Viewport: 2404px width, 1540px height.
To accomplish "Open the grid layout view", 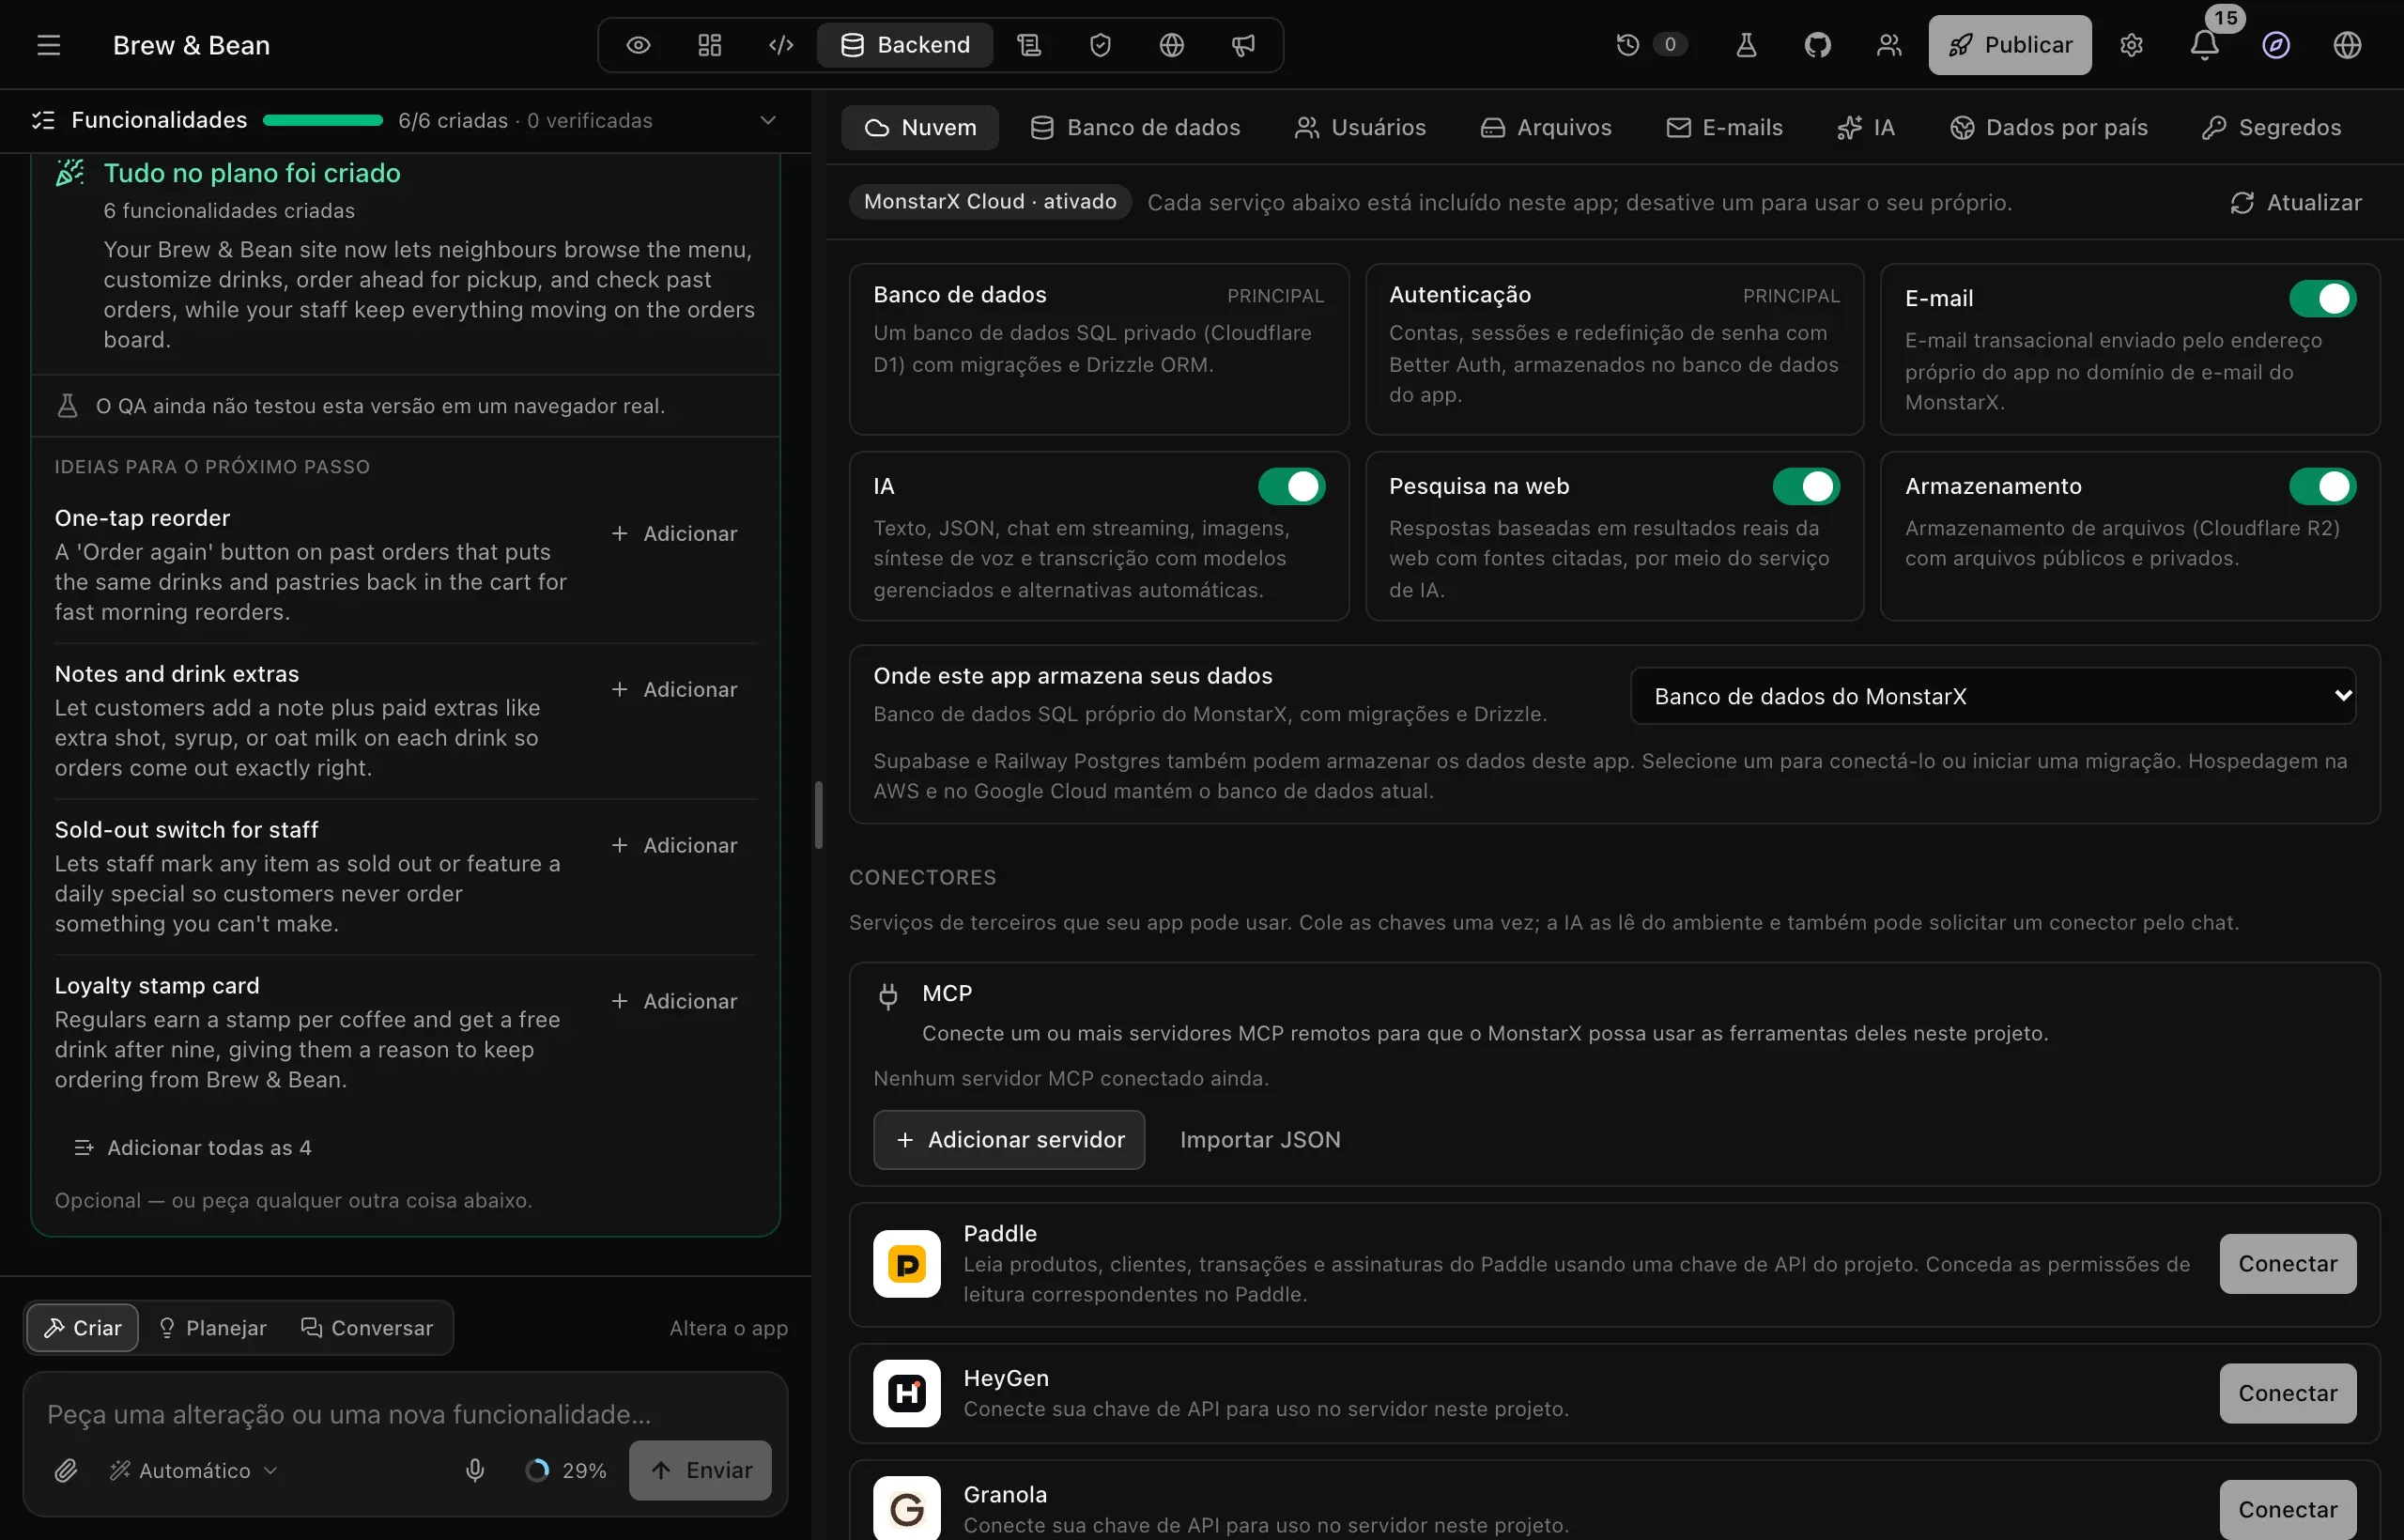I will tap(709, 45).
